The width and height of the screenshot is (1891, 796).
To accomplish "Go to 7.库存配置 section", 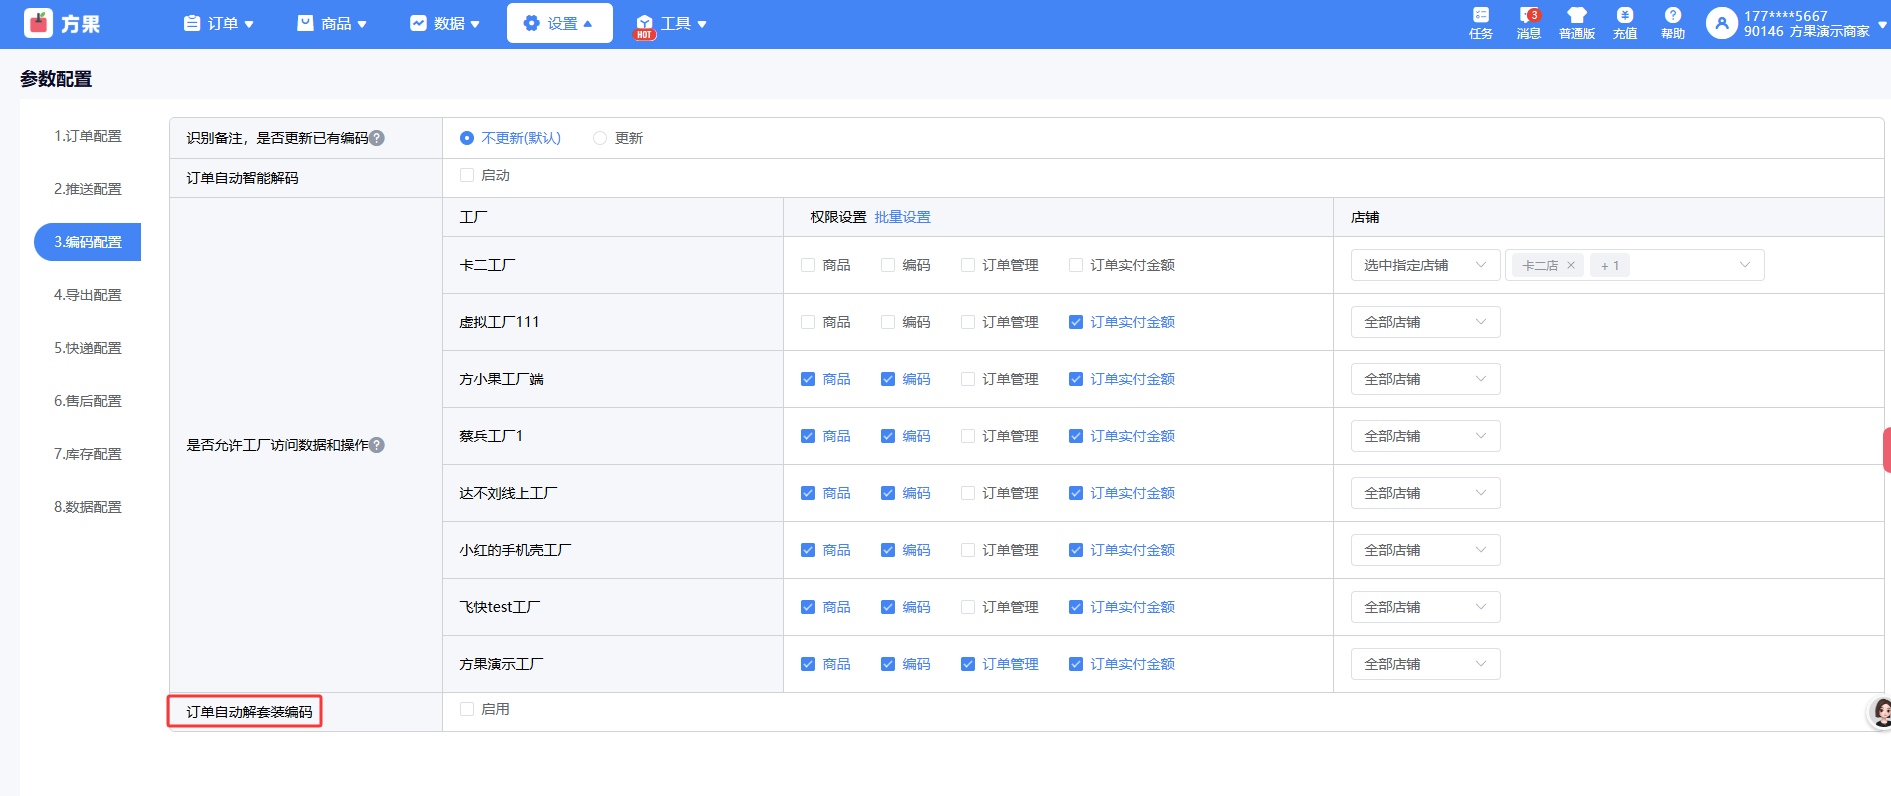I will 88,454.
